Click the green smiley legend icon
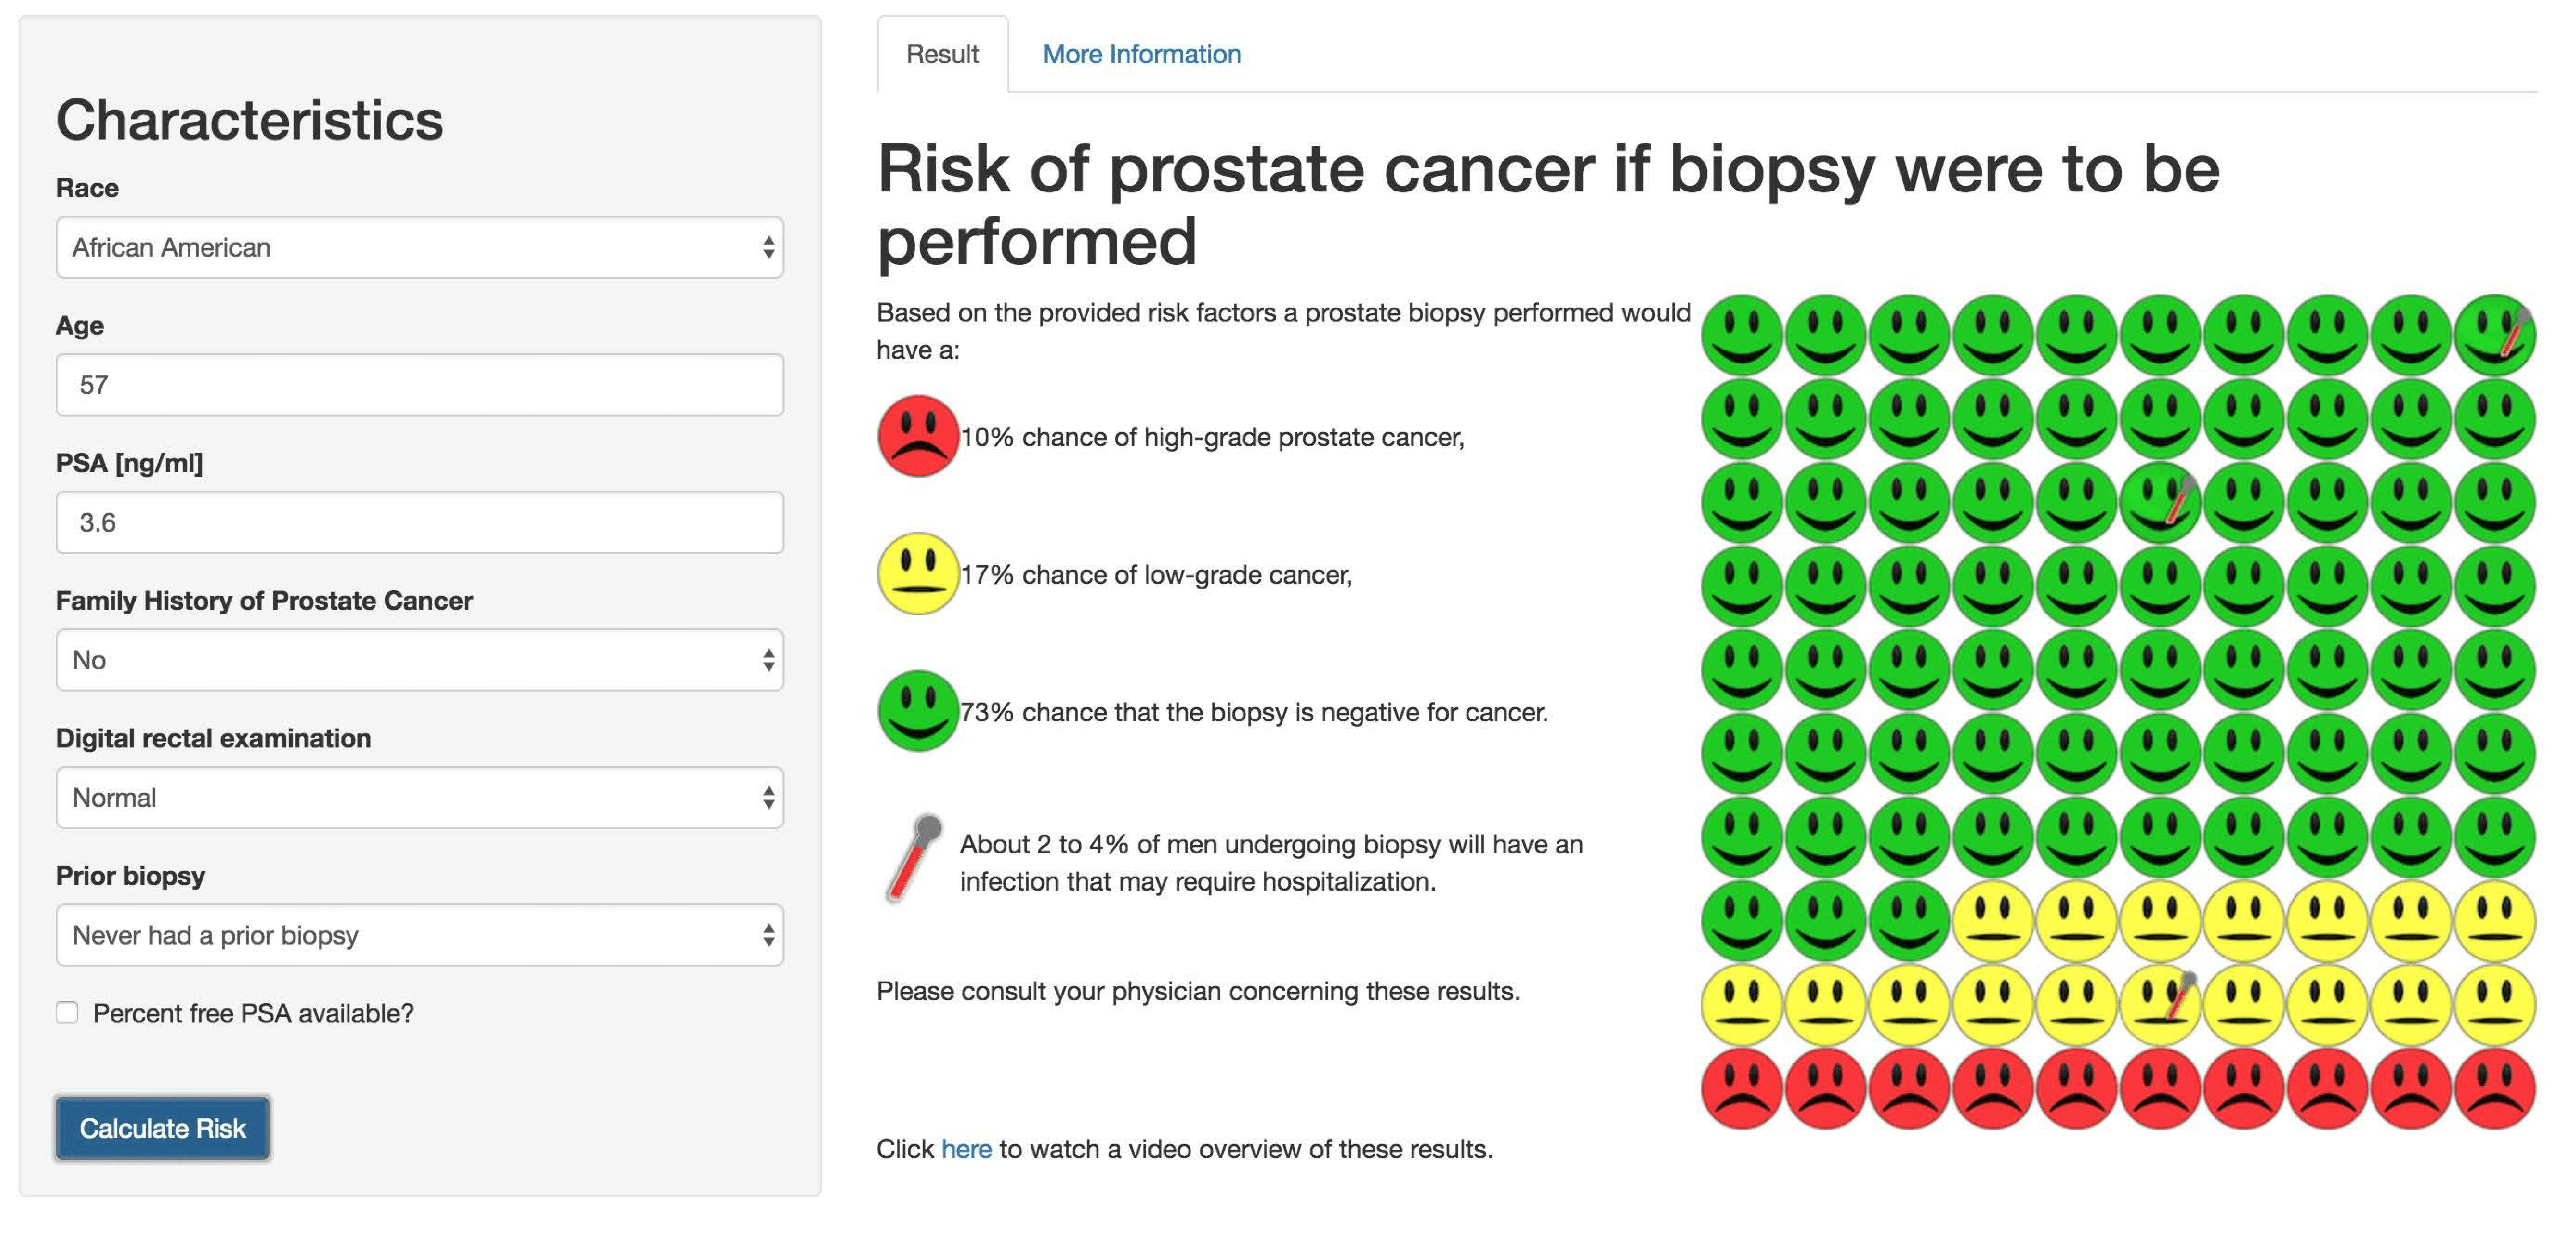The height and width of the screenshot is (1253, 2576). tap(917, 711)
